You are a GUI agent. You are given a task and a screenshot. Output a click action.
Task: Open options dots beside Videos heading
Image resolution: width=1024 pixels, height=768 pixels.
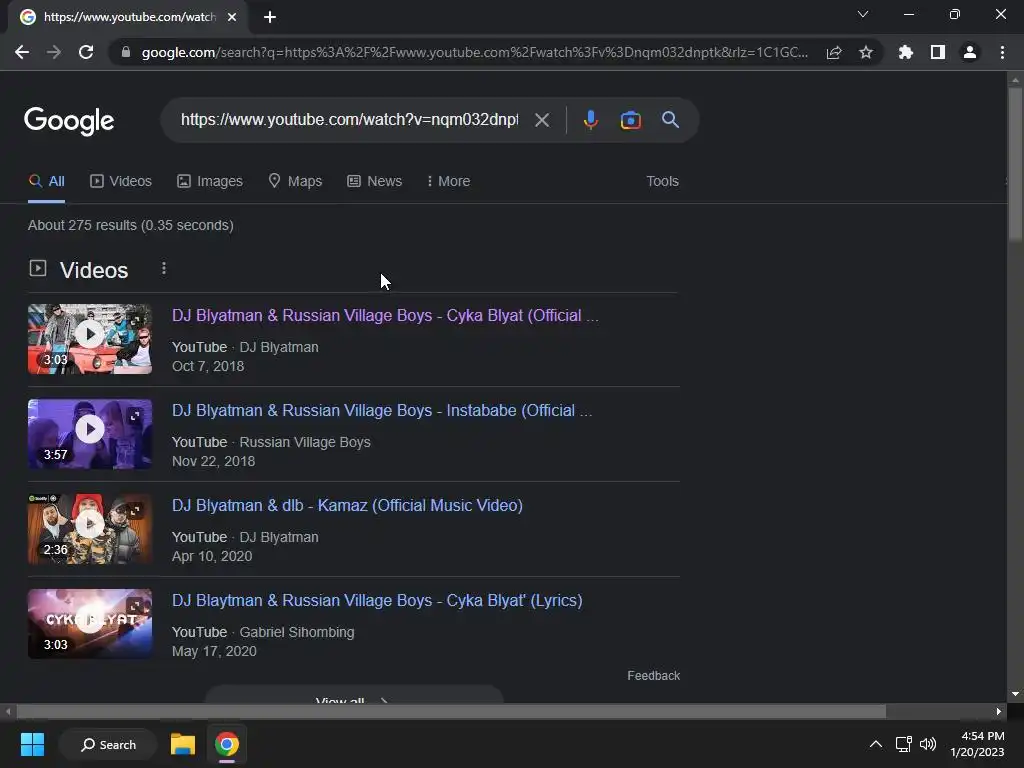pyautogui.click(x=164, y=268)
